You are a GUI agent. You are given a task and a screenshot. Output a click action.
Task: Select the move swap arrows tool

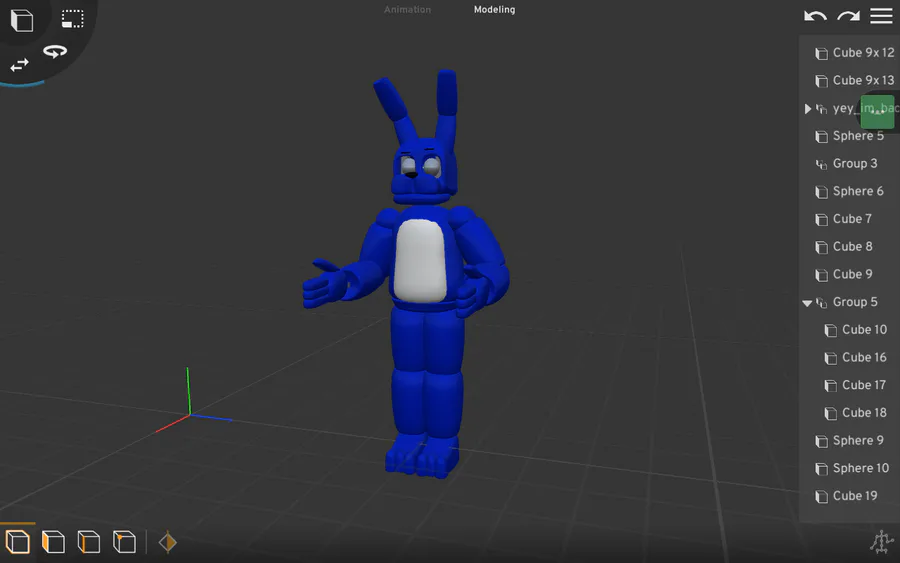tap(20, 65)
